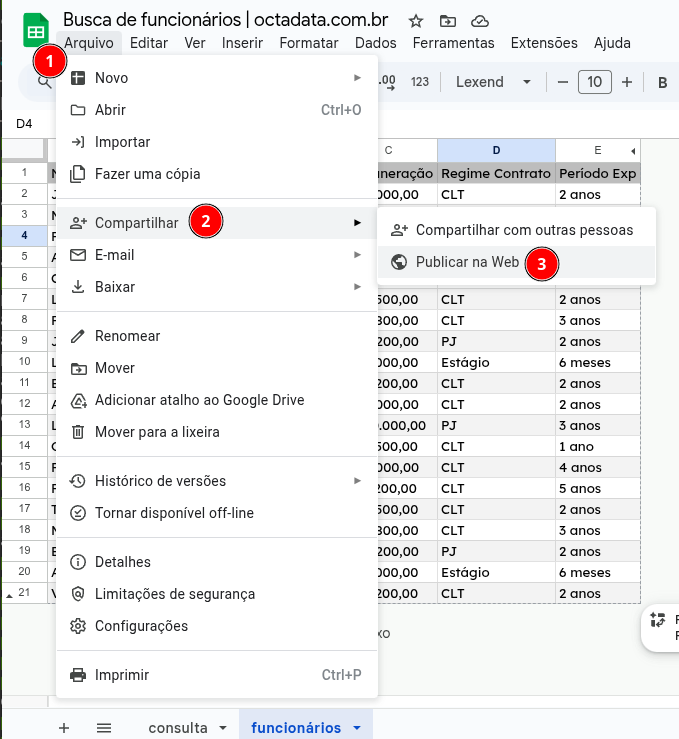This screenshot has height=739, width=679.
Task: Click the move to folder icon
Action: click(x=447, y=20)
